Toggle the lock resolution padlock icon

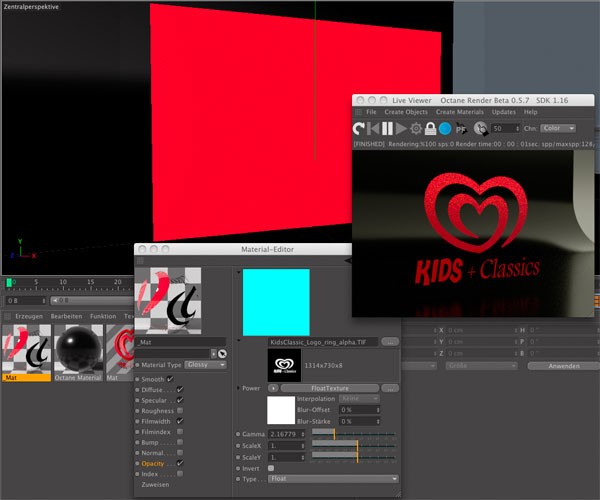430,129
